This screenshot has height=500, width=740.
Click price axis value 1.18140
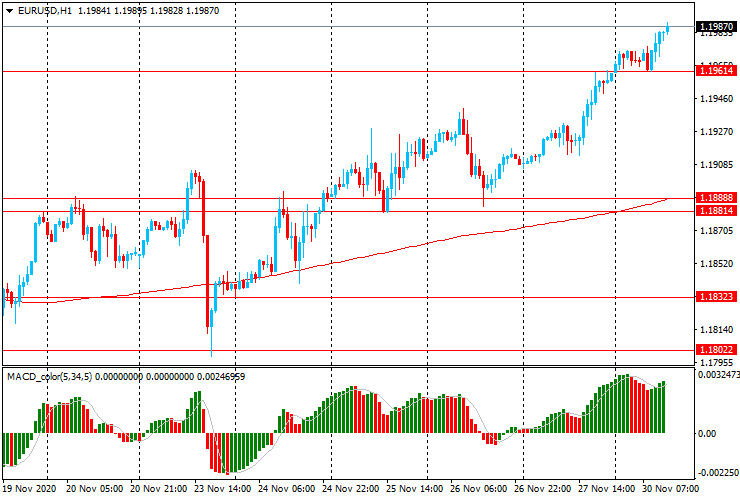coord(717,330)
